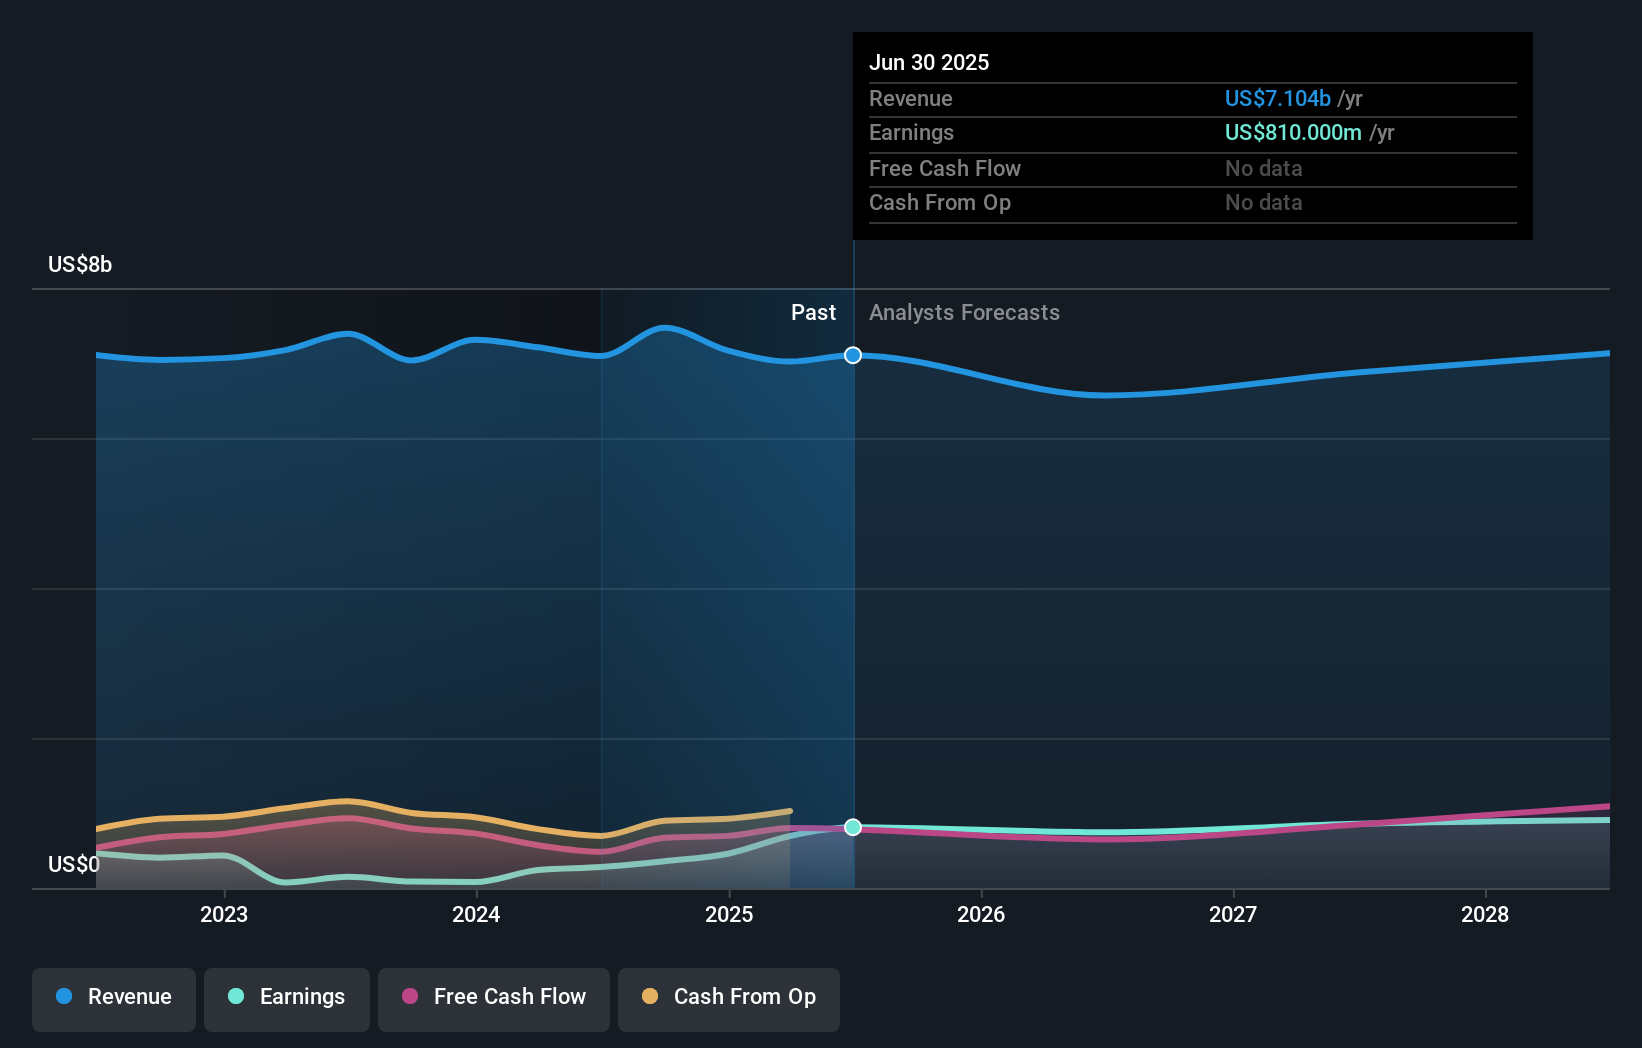Click the US$810.000m earnings value in tooltip

click(1293, 132)
